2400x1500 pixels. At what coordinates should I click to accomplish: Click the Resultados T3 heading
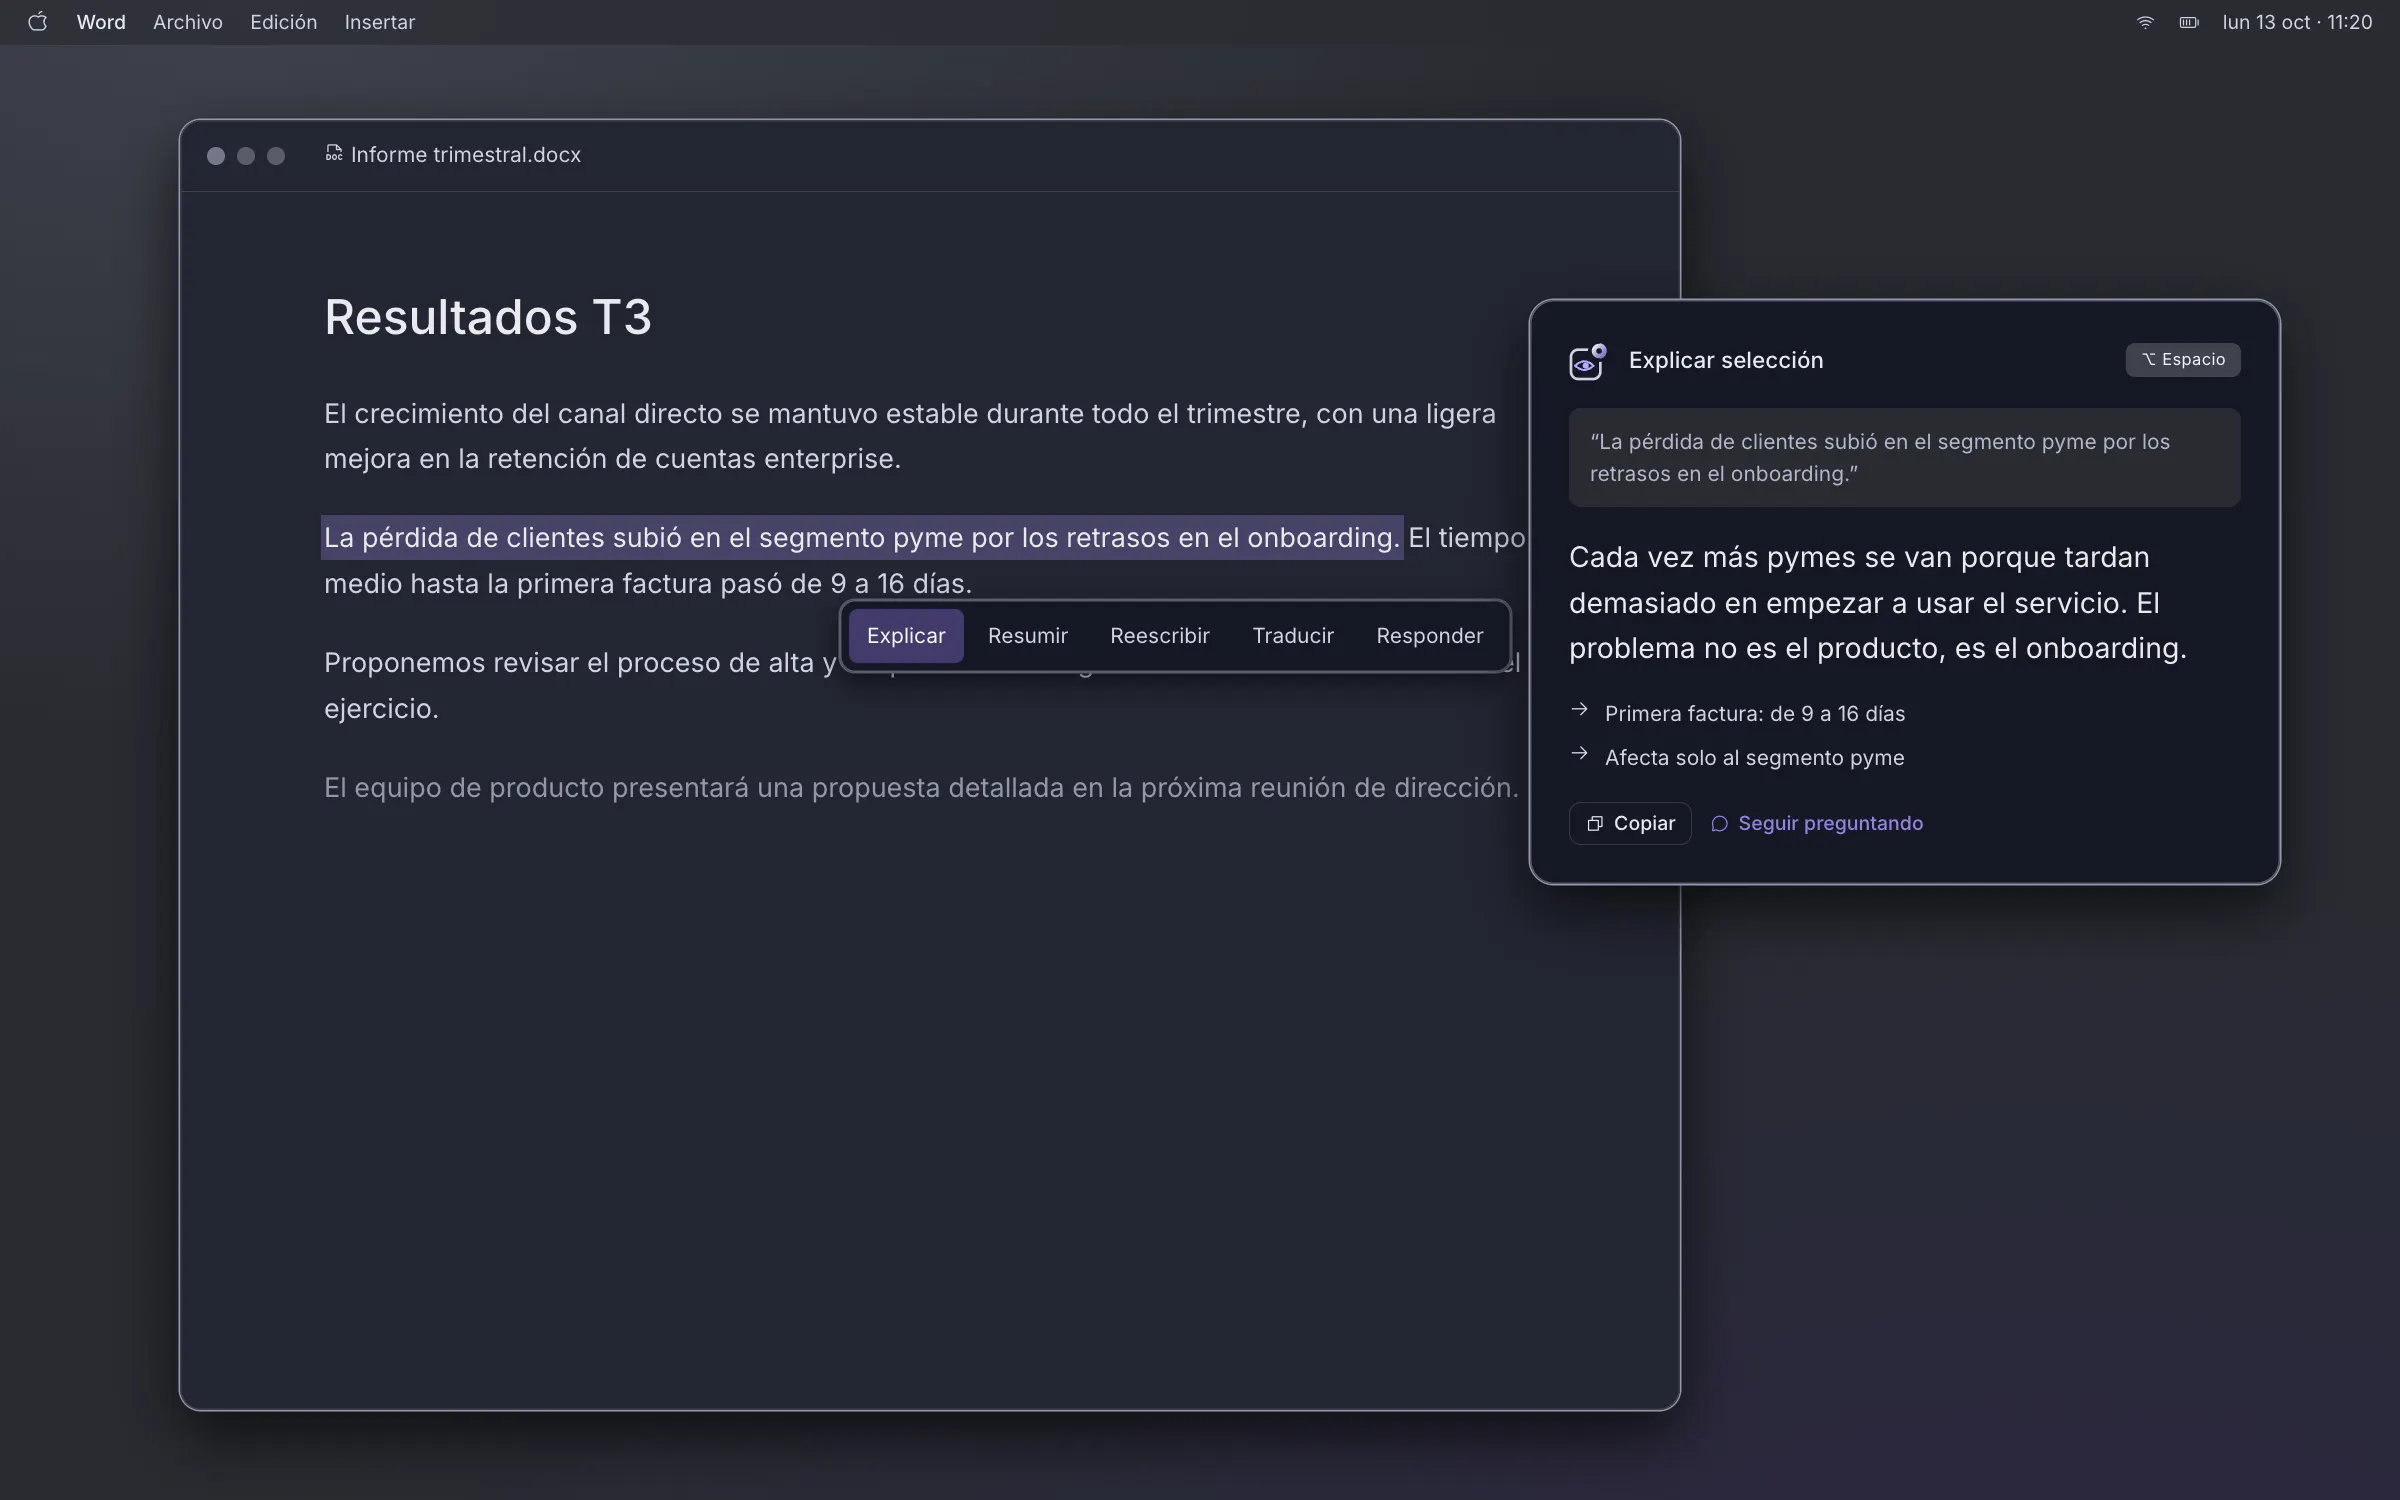tap(488, 318)
